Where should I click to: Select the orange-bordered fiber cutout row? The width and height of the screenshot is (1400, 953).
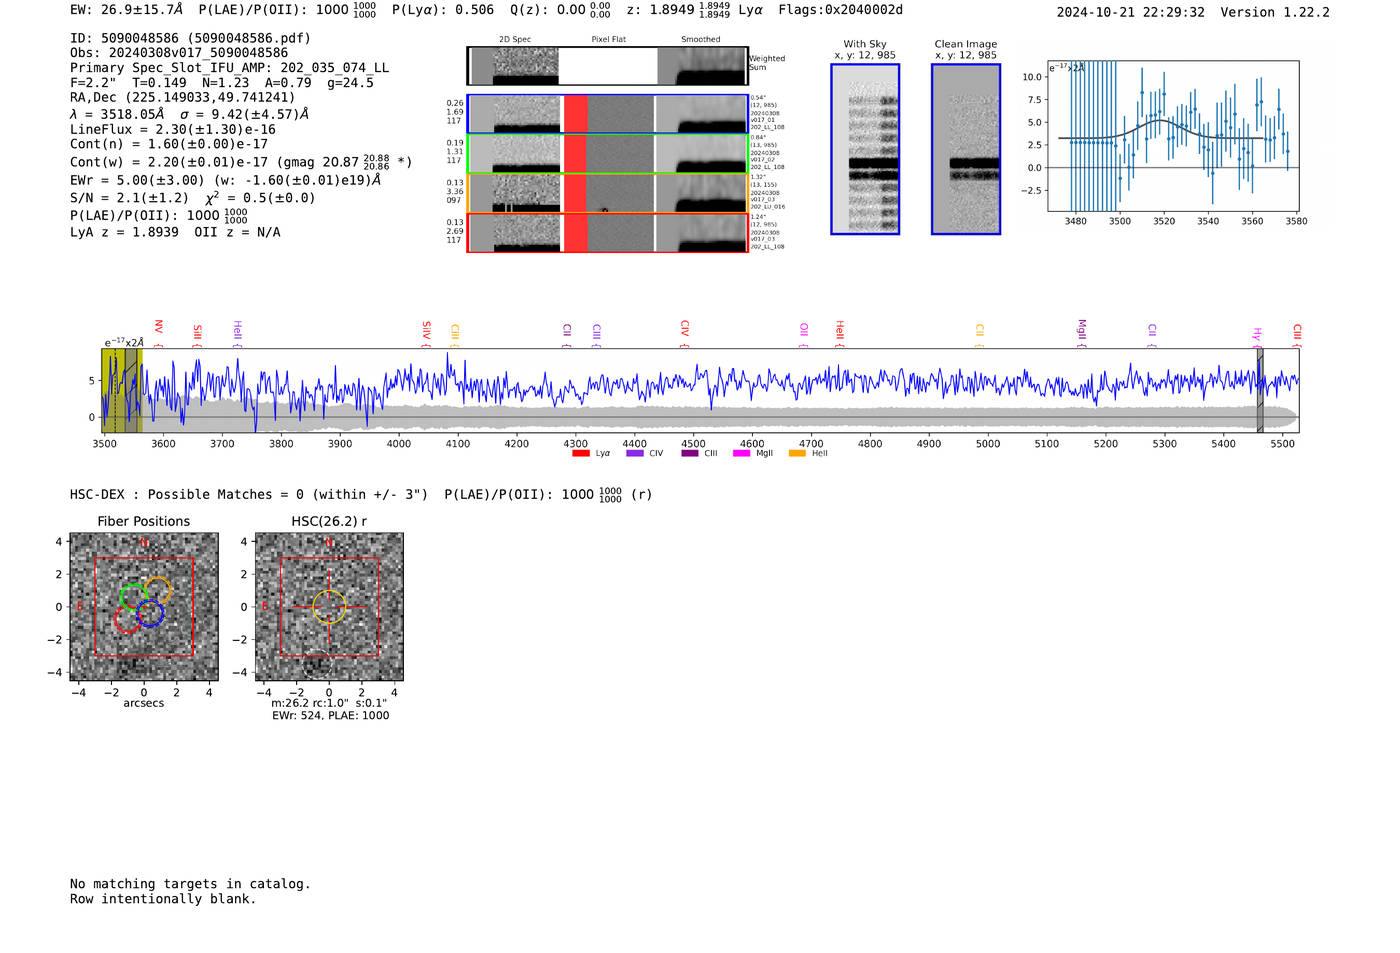(x=607, y=193)
